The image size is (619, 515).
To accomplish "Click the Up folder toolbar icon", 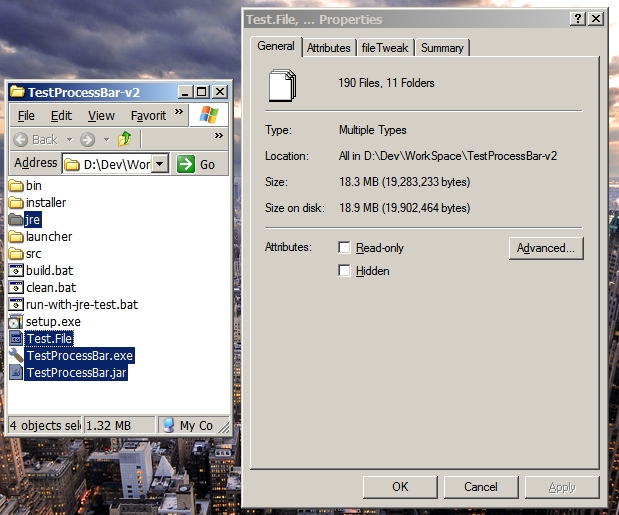I will [125, 139].
